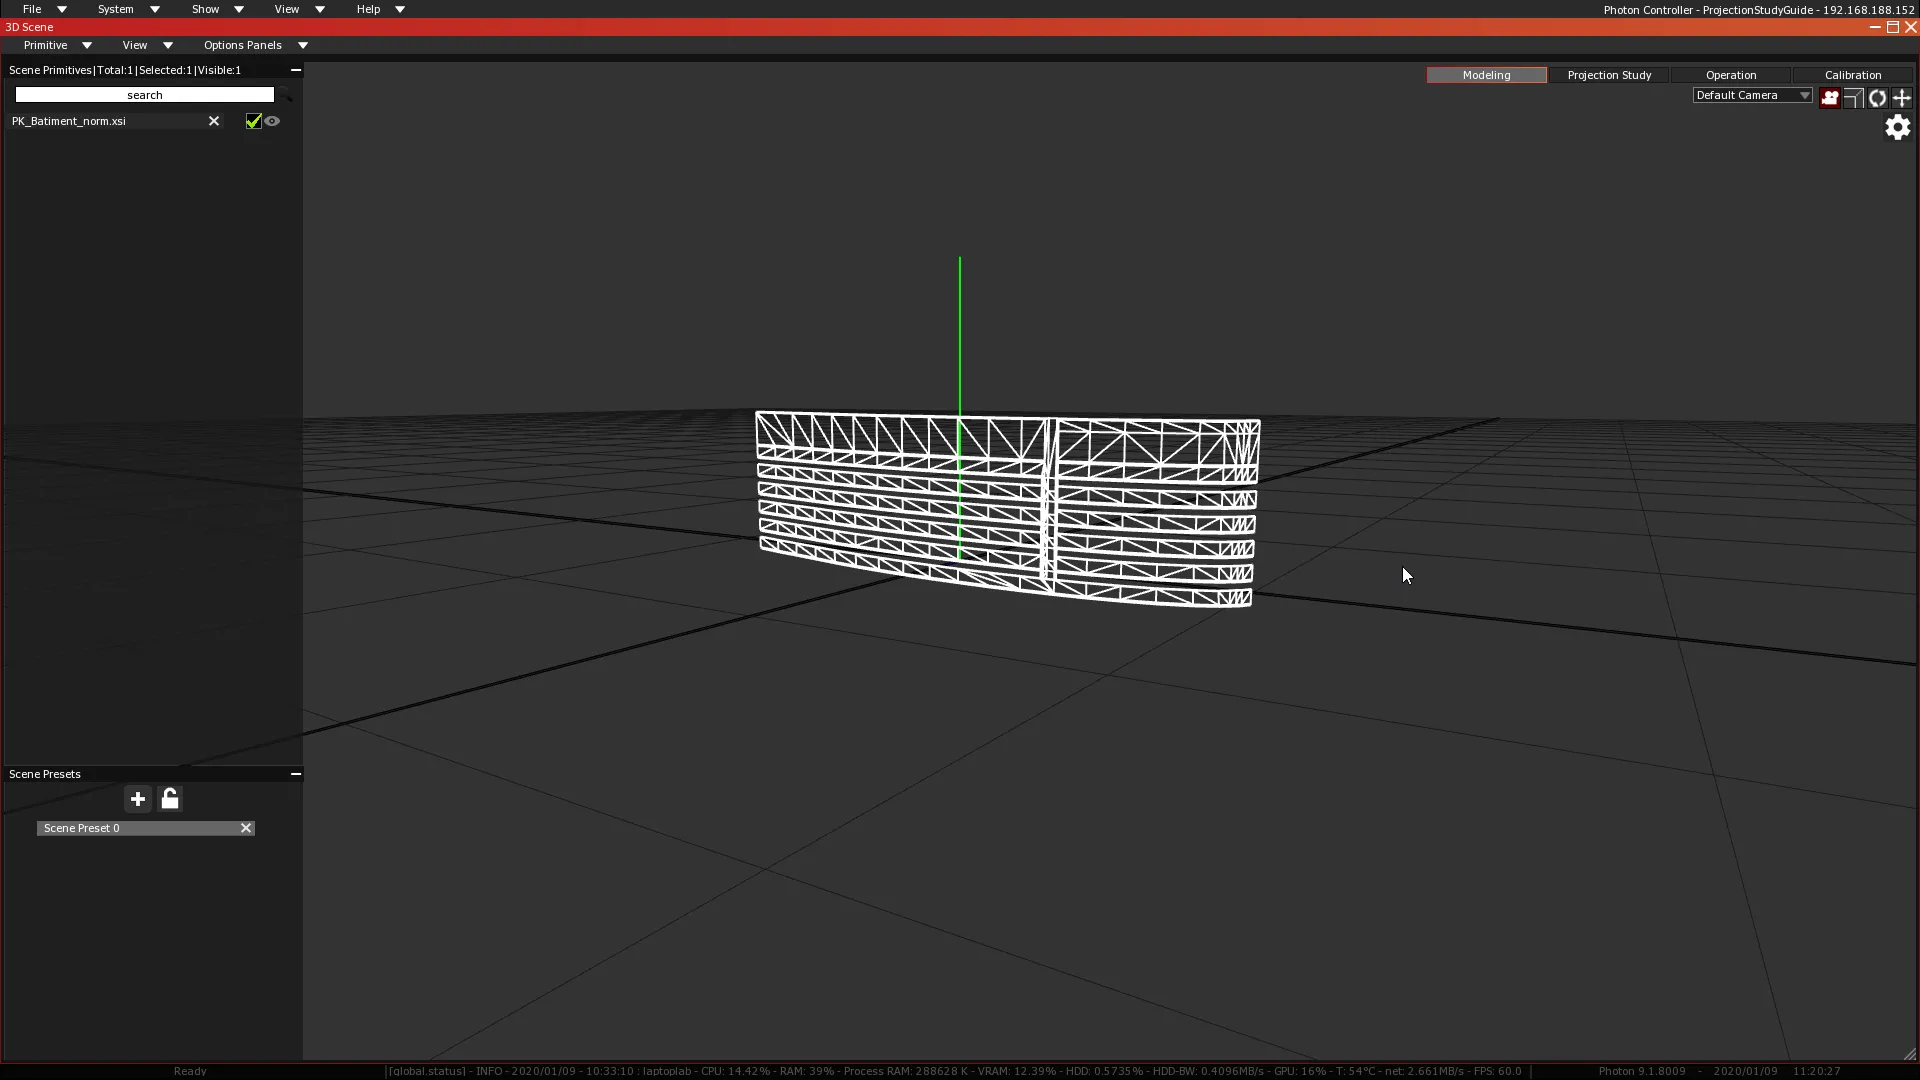This screenshot has height=1080, width=1920.
Task: Open the Help menu
Action: pos(380,9)
